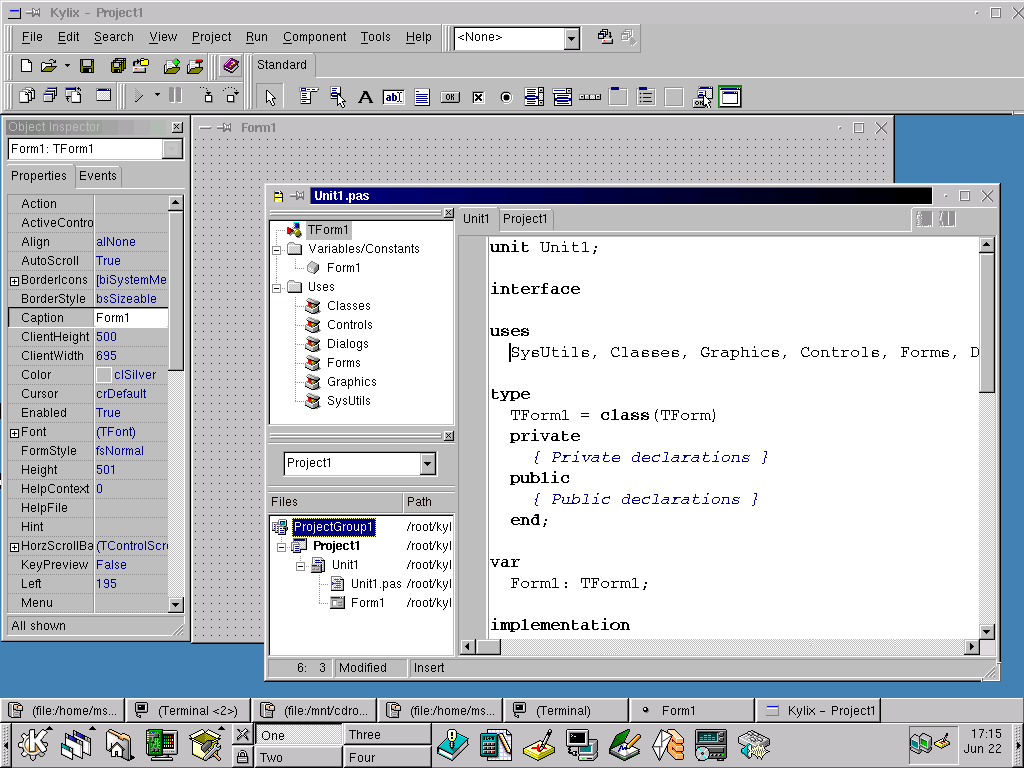Expand the Font property

click(14, 433)
